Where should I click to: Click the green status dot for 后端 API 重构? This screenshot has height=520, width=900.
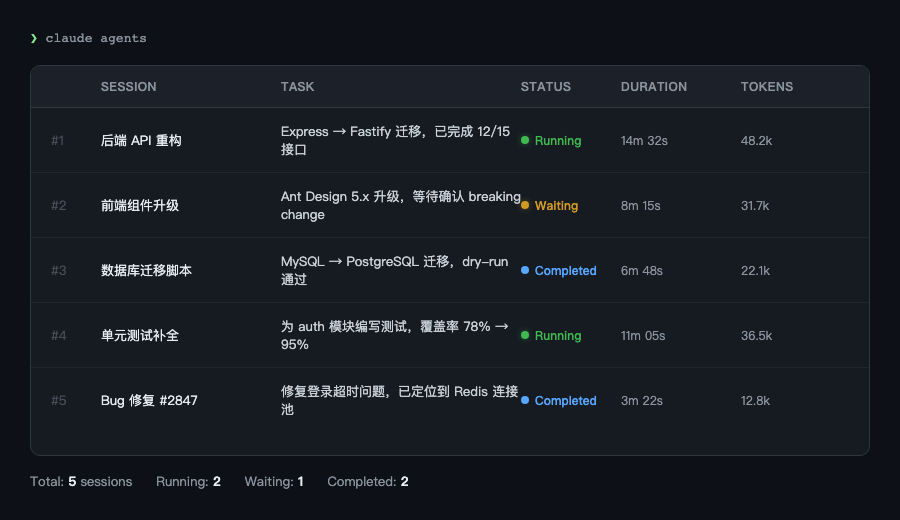[x=525, y=140]
